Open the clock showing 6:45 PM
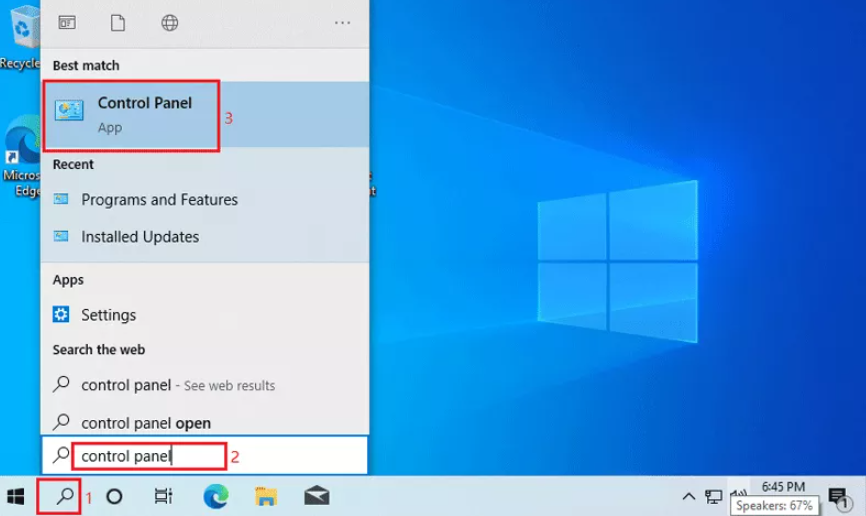Viewport: 866px width, 516px height. click(783, 487)
